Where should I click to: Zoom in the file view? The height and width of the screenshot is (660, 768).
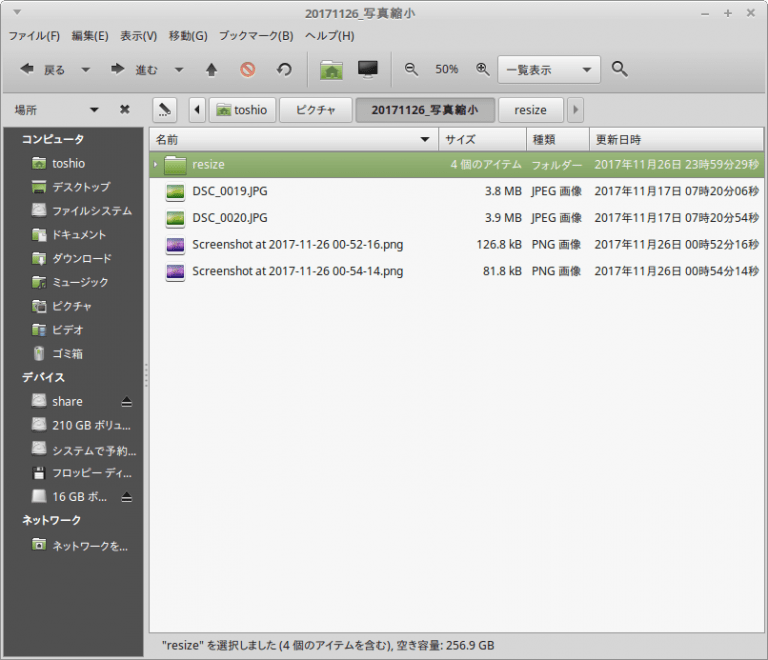pos(483,70)
